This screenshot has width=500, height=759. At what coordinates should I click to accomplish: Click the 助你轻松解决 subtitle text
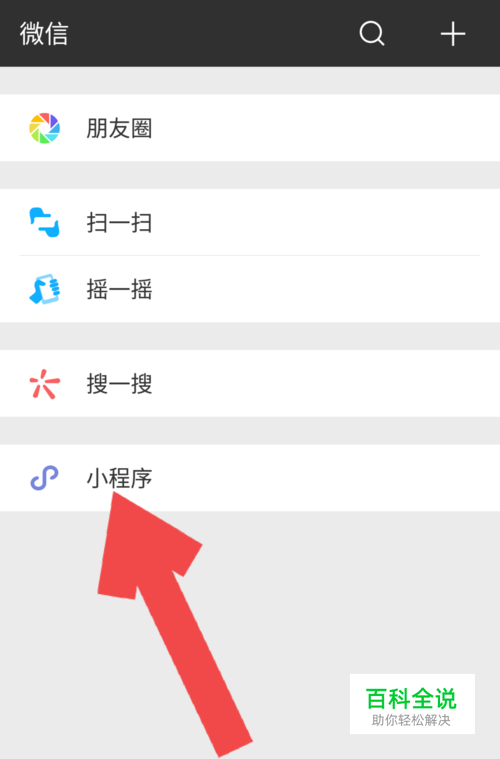411,720
